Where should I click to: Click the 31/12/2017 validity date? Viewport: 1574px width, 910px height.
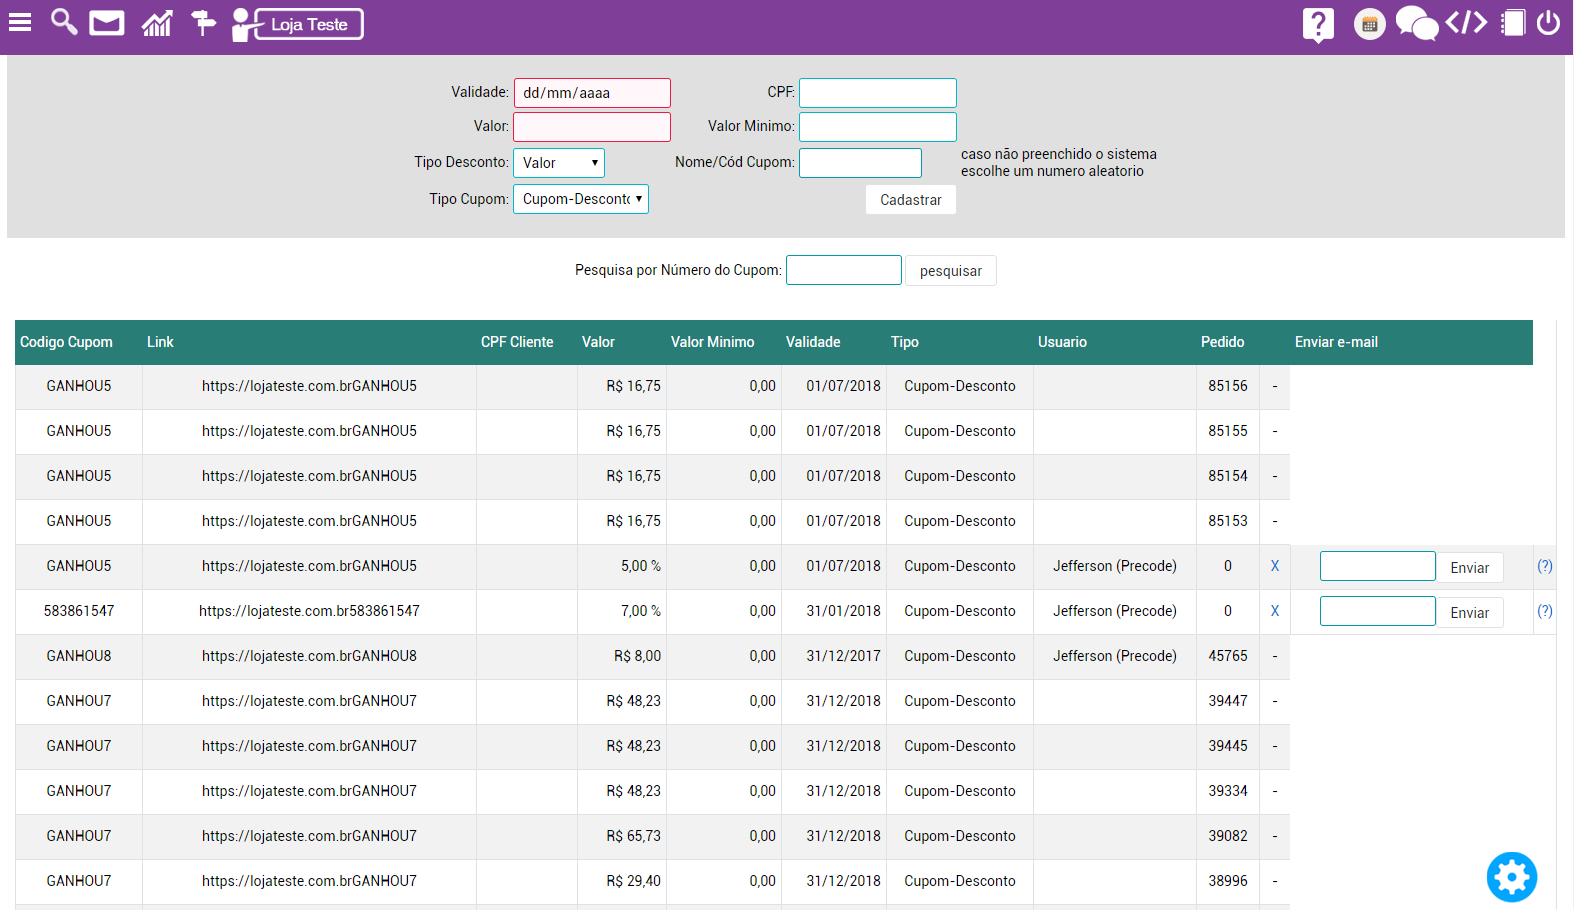844,656
